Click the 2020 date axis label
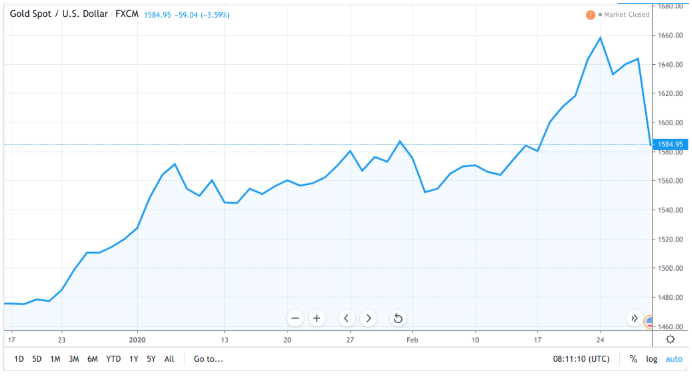The width and height of the screenshot is (692, 376). pyautogui.click(x=137, y=340)
